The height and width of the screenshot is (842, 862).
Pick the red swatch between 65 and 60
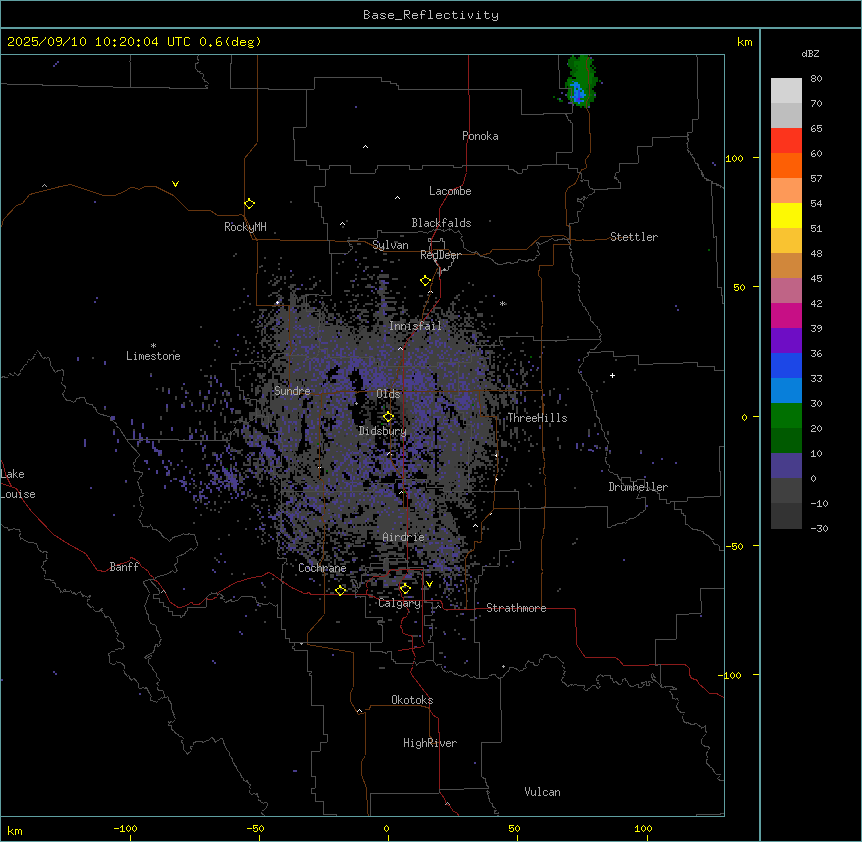coord(786,141)
